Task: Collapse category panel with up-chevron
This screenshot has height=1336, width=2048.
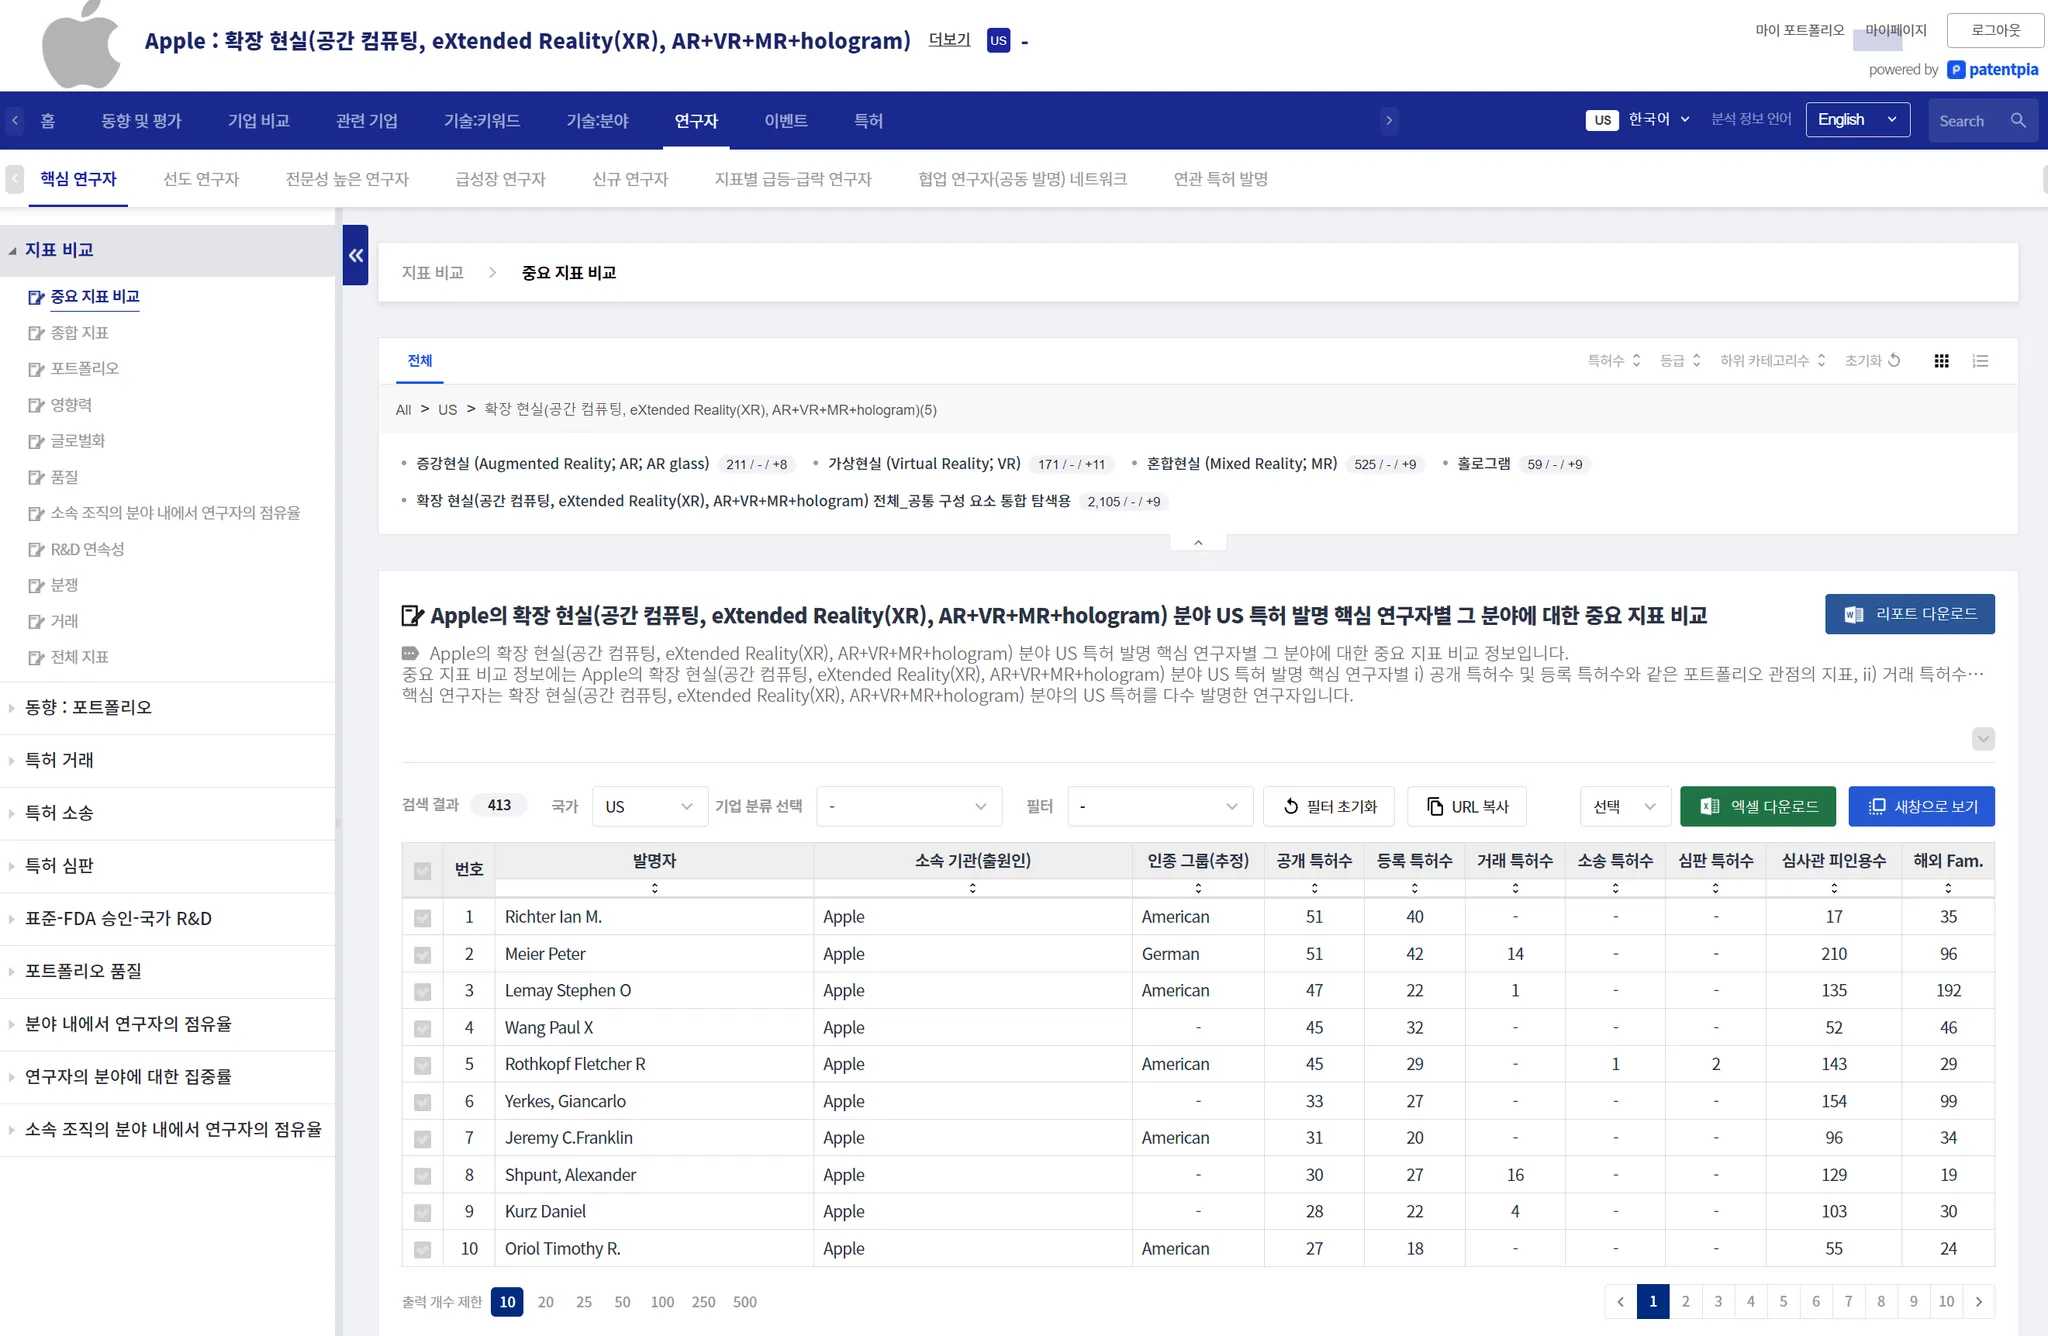Action: pos(1198,543)
